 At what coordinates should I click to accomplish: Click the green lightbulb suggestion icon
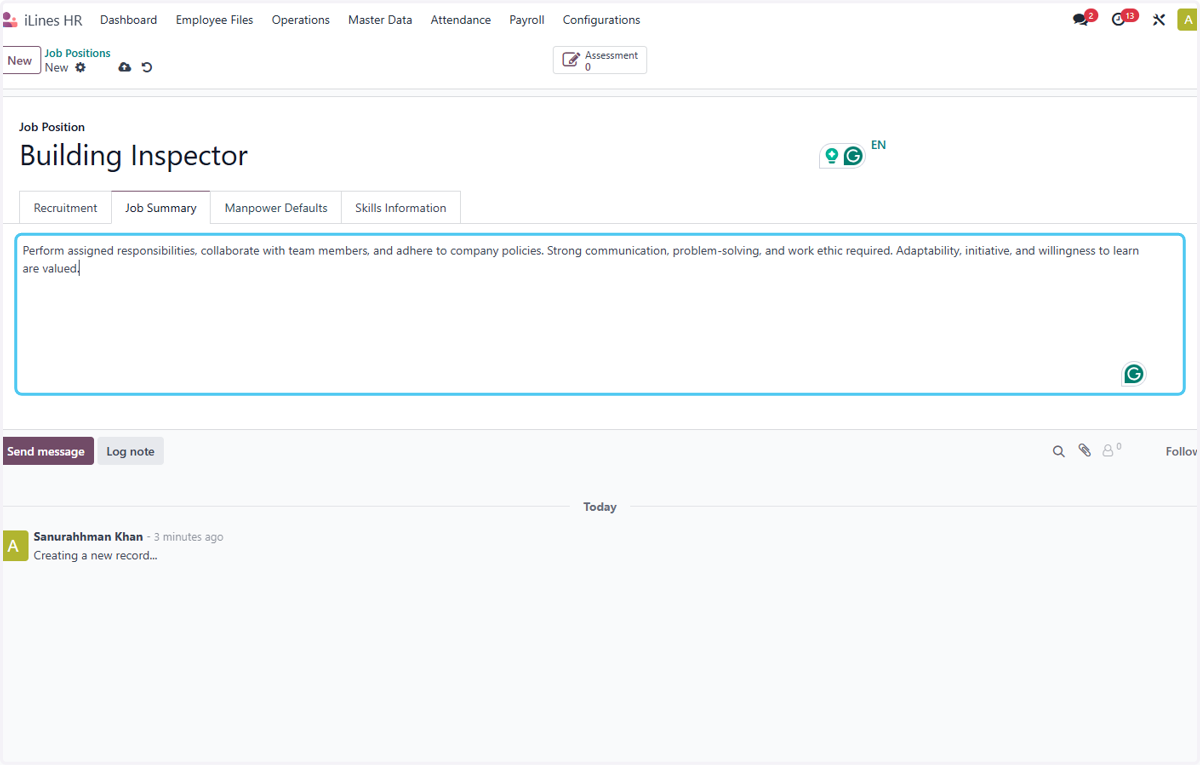(831, 156)
